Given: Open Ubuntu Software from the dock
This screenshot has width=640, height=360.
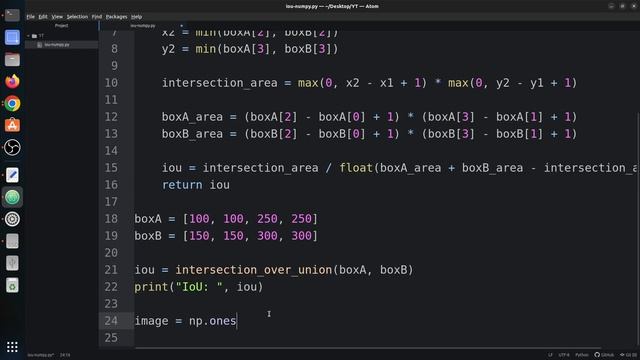Looking at the screenshot, I should (x=12, y=125).
